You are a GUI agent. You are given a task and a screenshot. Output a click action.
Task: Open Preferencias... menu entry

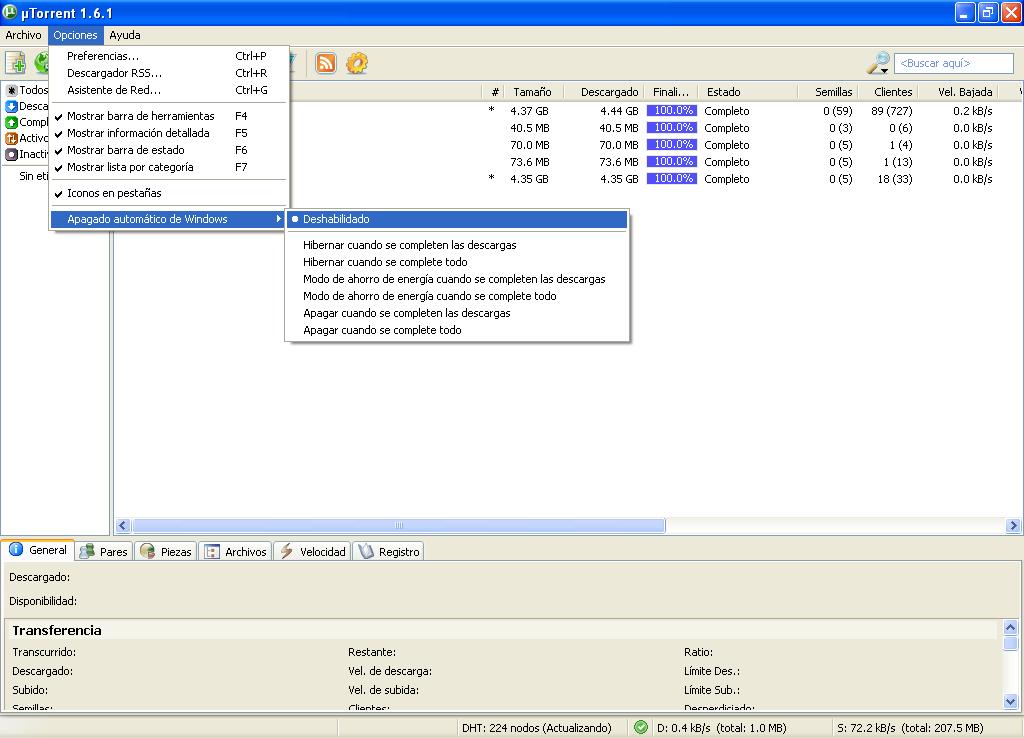tap(168, 56)
